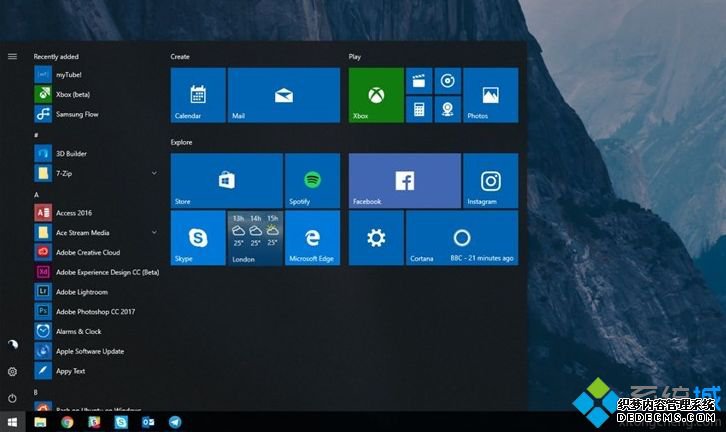Open the Store tile
Screen dimensions: 726x432
[x=227, y=181]
